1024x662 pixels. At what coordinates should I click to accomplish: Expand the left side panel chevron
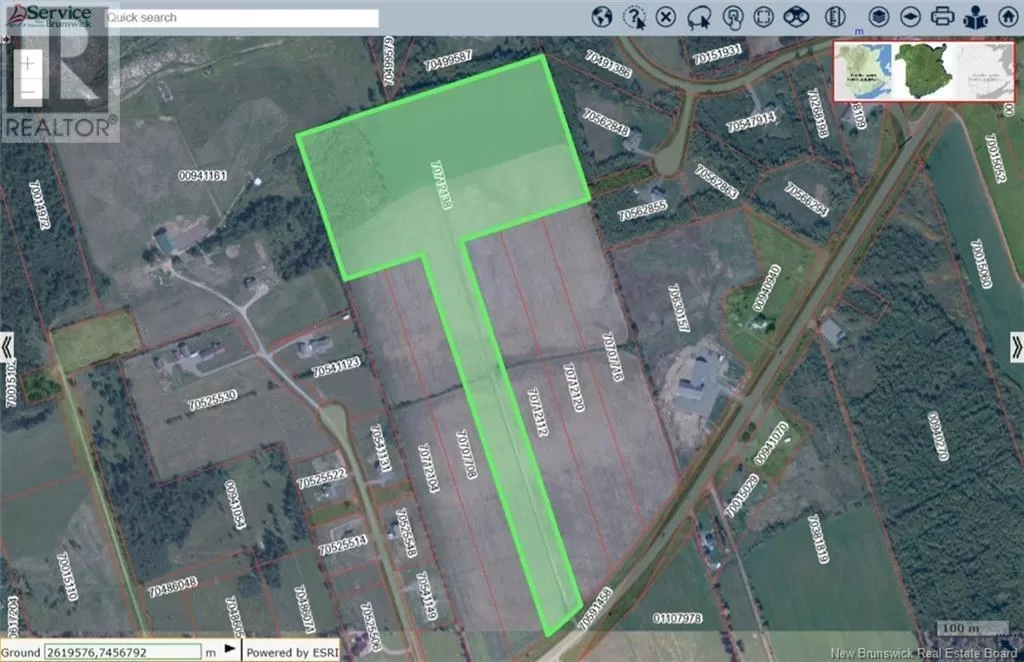(x=8, y=349)
